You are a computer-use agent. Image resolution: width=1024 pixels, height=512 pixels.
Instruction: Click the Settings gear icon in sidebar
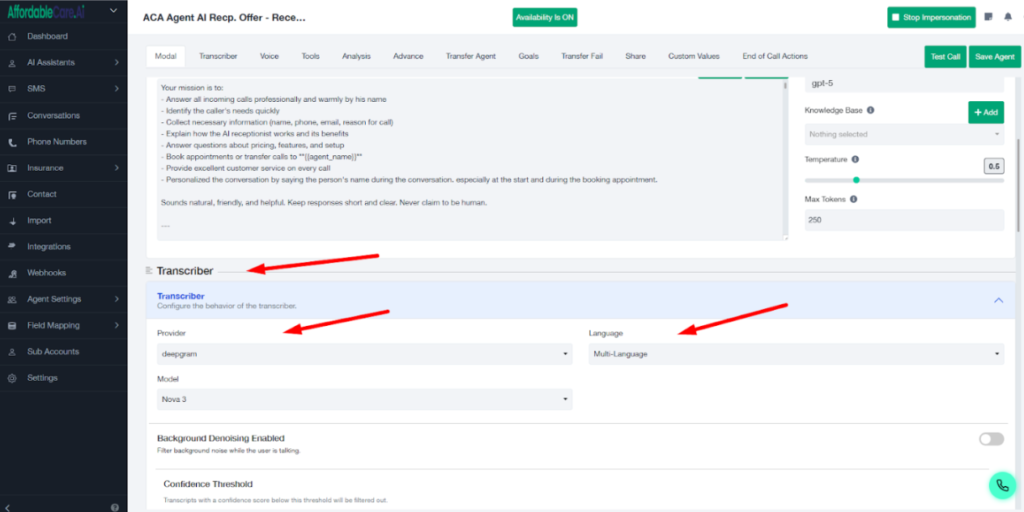(12, 378)
